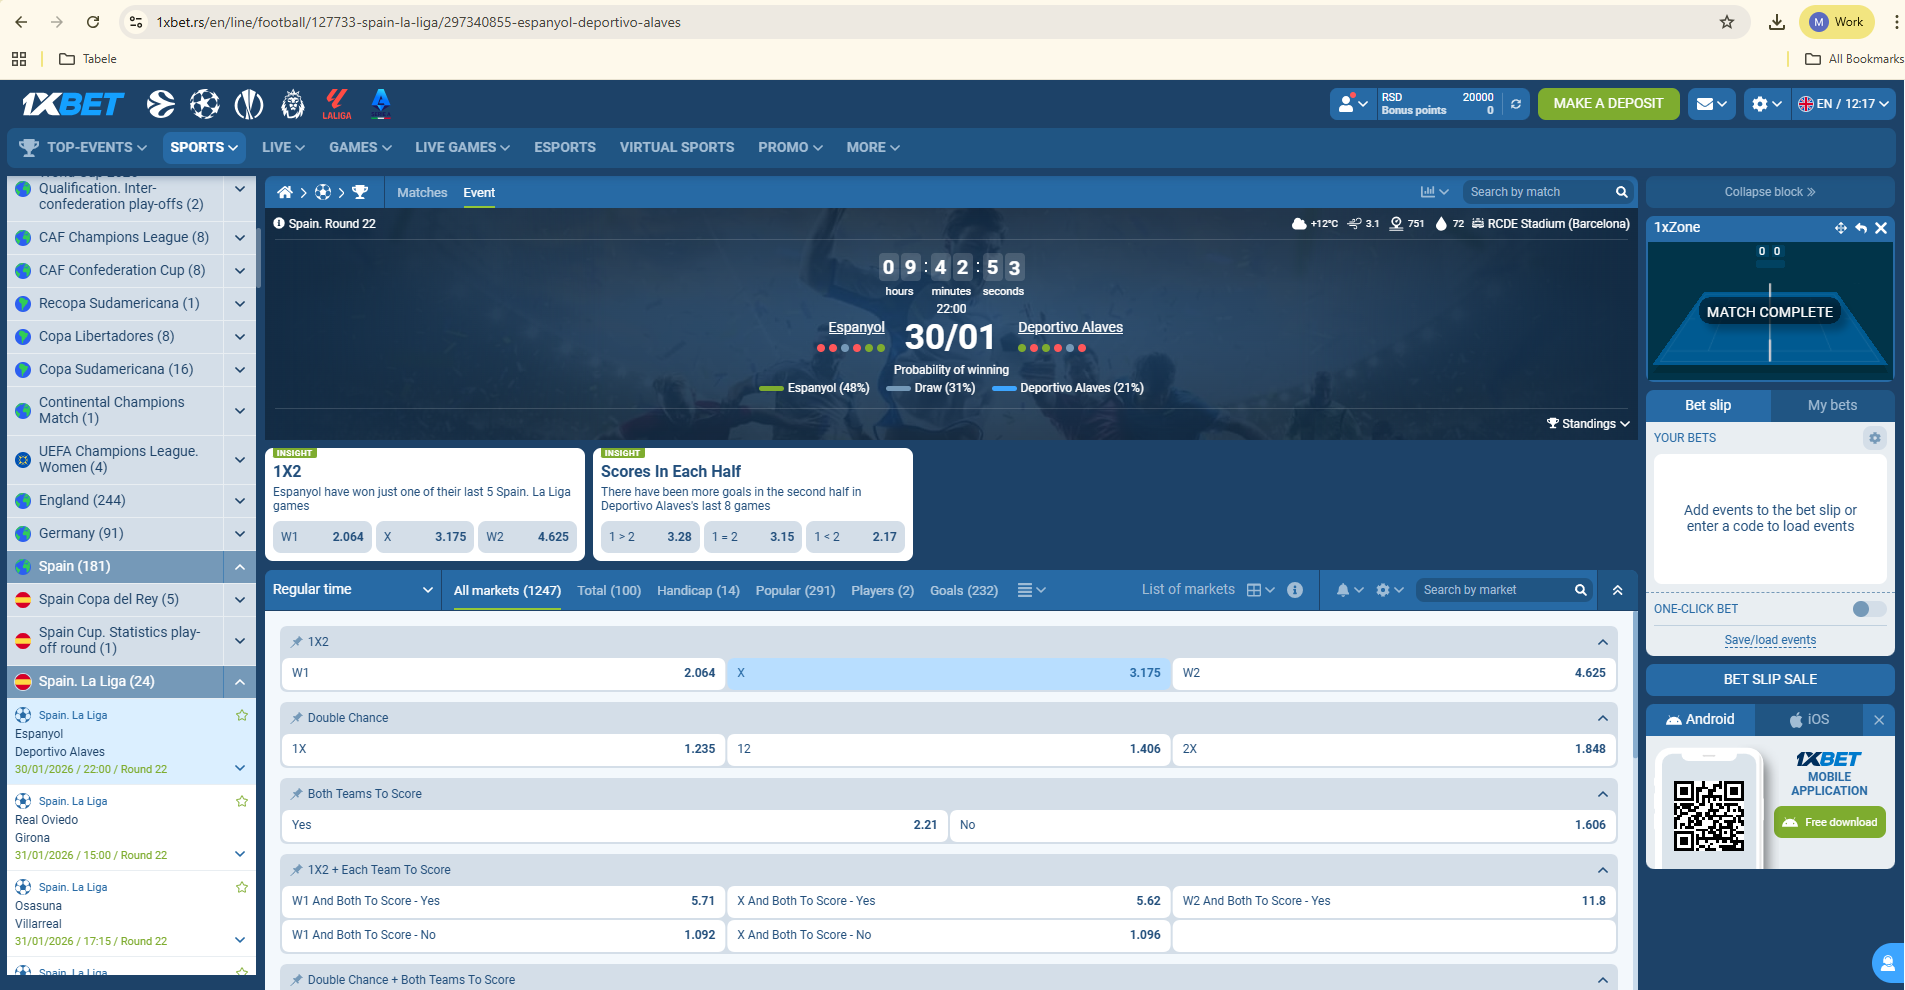Click the LaLiga logo icon in header

pyautogui.click(x=337, y=103)
